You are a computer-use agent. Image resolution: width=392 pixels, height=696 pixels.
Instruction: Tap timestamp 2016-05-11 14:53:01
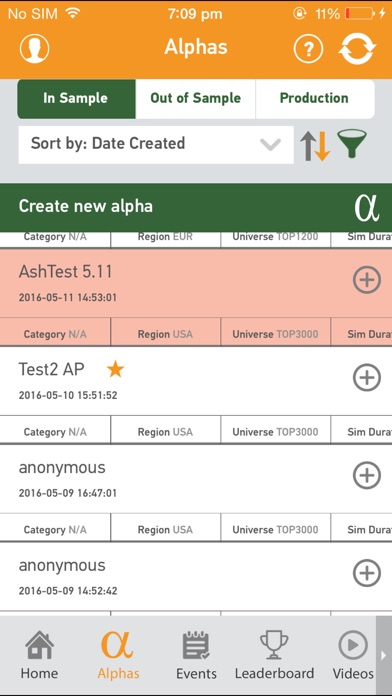(68, 297)
